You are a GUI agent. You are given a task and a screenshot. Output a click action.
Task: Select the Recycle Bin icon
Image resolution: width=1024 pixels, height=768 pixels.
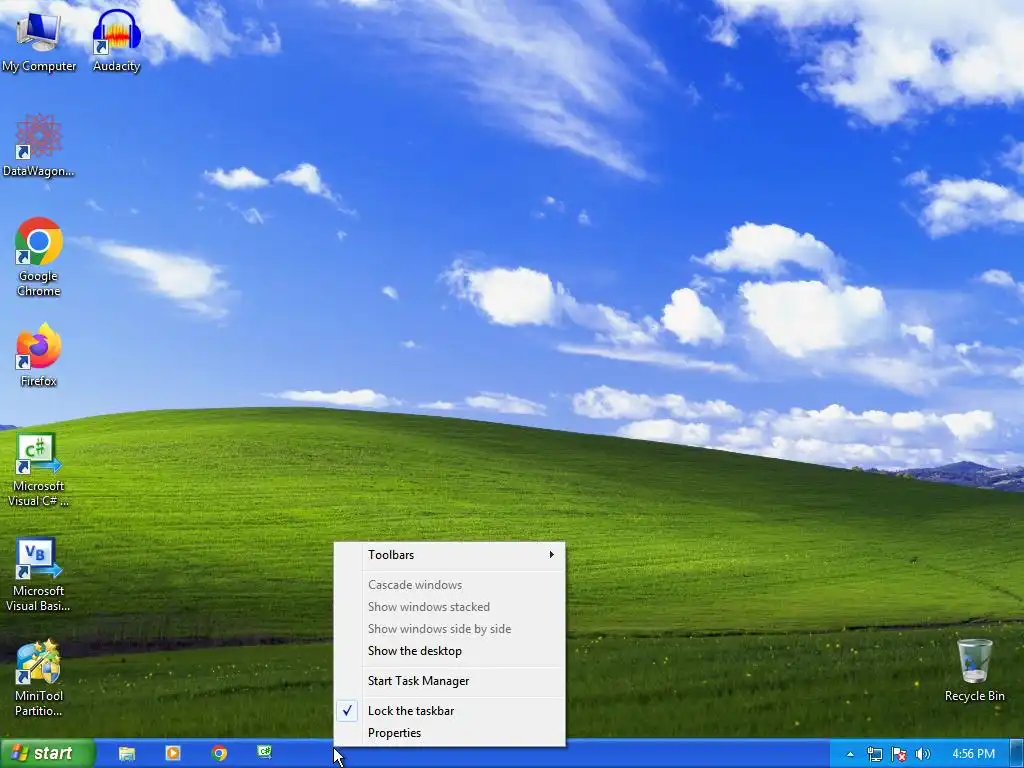click(974, 670)
